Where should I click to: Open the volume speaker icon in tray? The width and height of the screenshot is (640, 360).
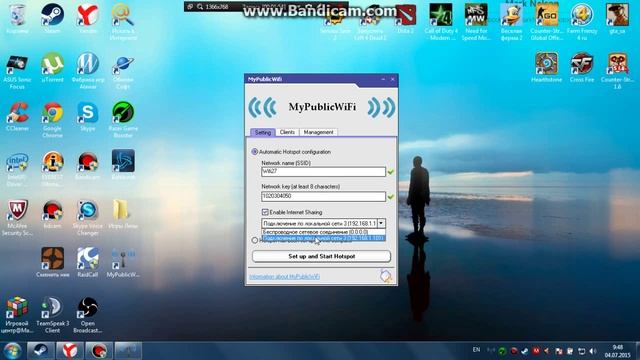(593, 351)
